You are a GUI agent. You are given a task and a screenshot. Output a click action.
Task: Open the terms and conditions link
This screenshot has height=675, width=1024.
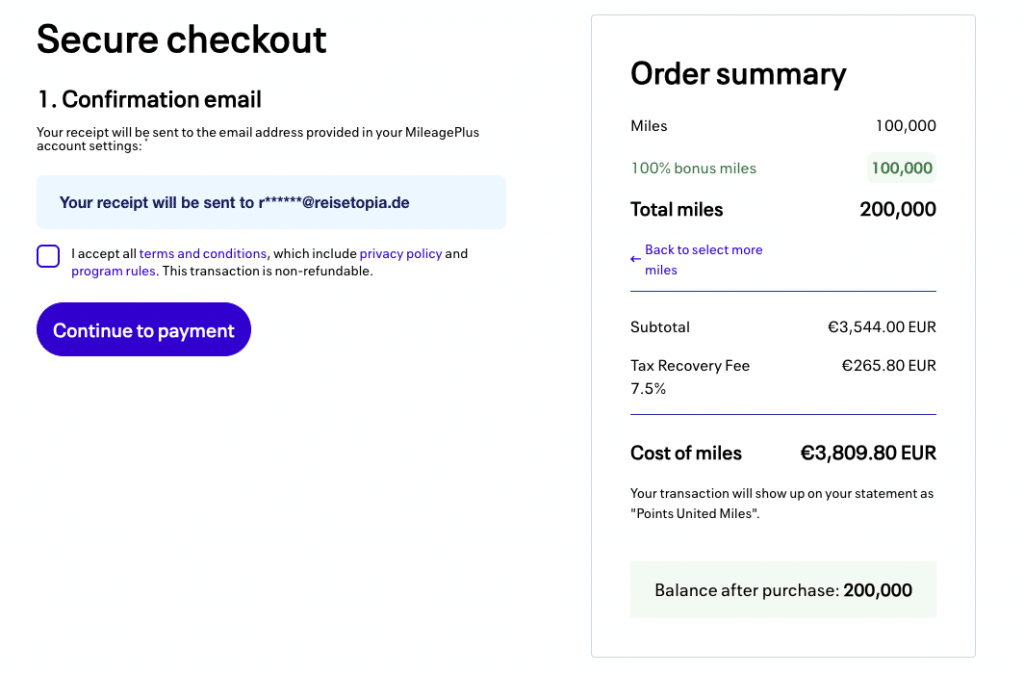(203, 254)
